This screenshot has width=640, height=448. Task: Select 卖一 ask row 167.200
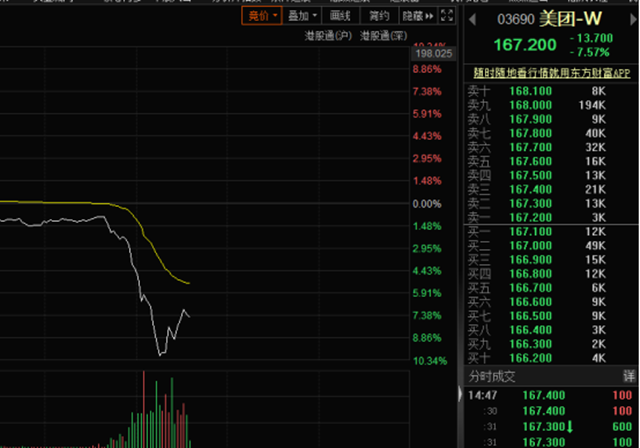point(551,217)
